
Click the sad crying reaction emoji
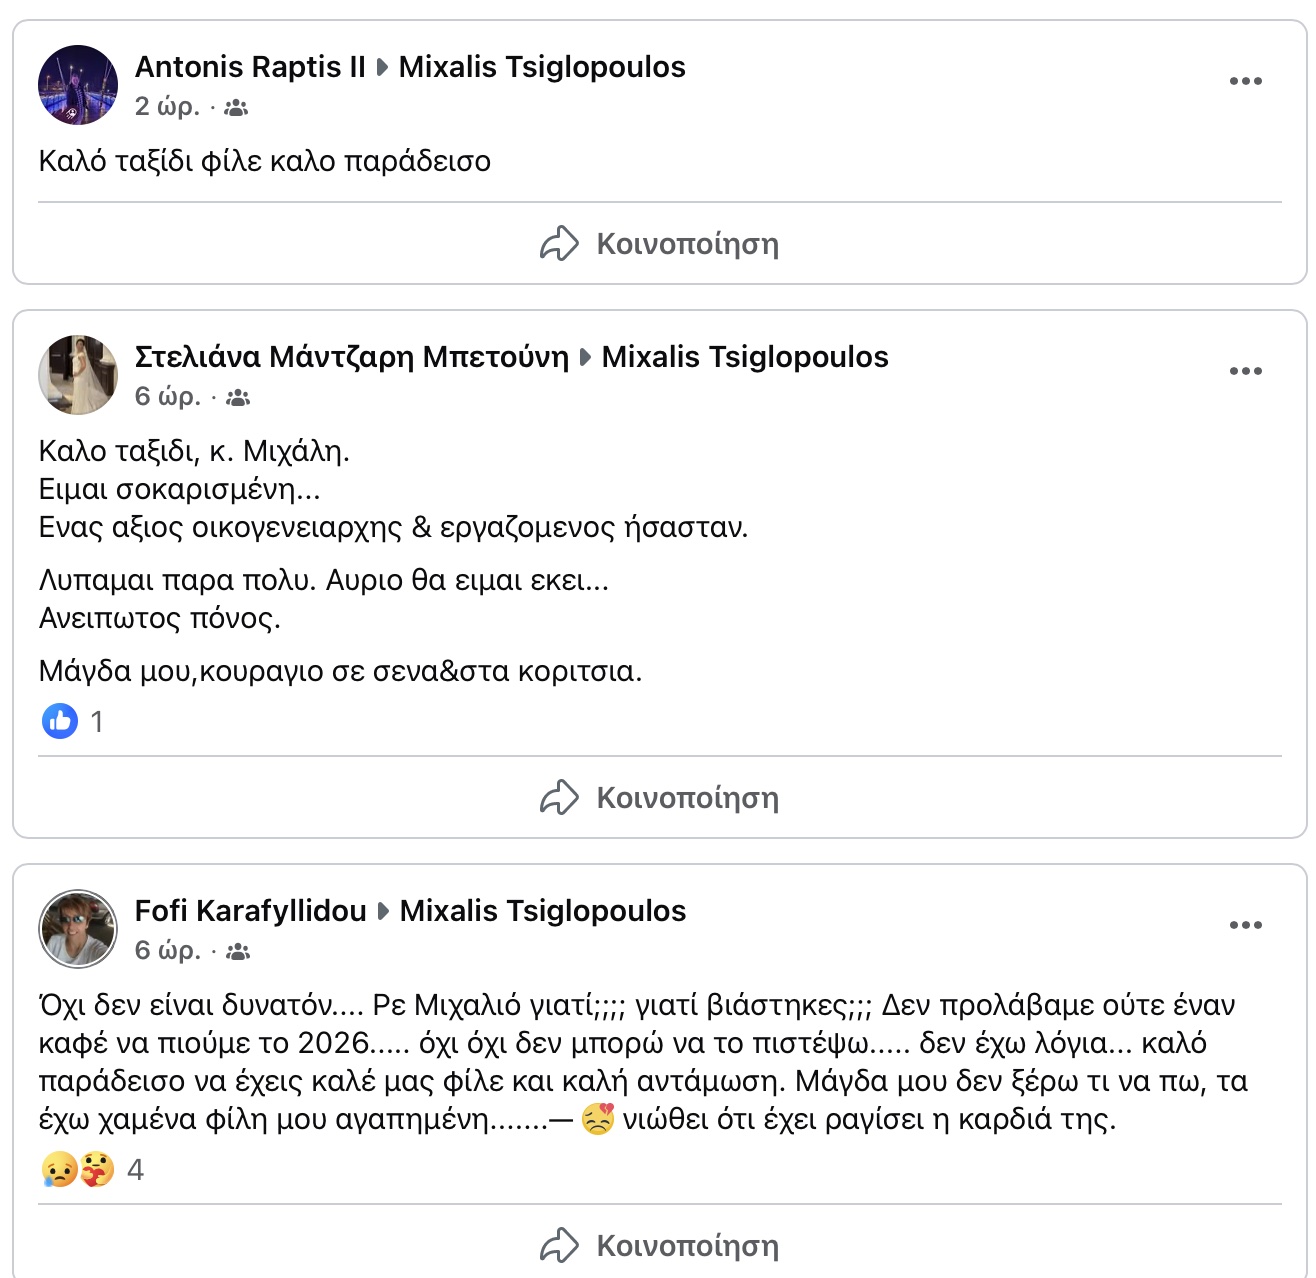coord(58,1169)
